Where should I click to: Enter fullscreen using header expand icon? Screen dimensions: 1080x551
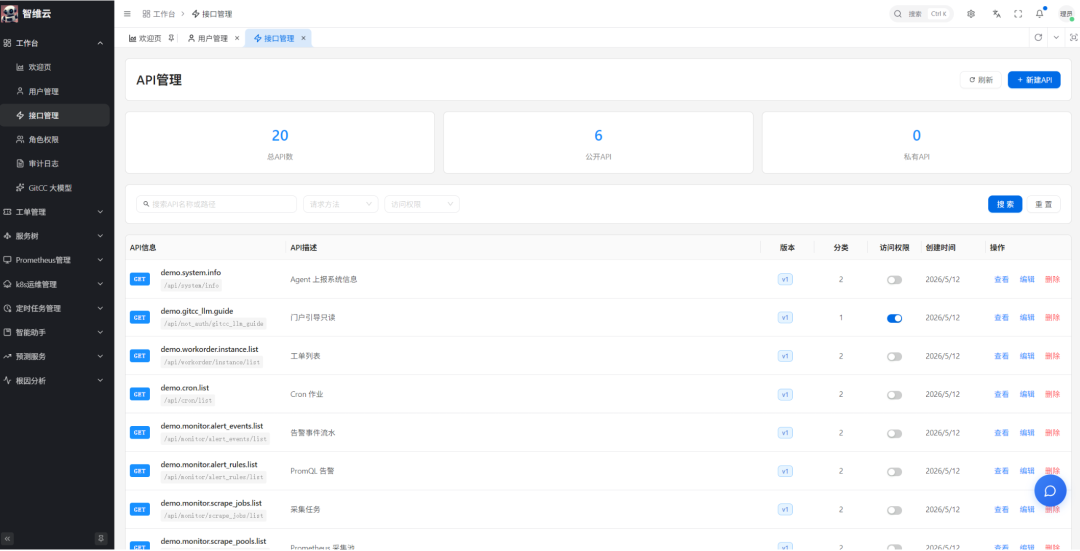tap(1018, 14)
